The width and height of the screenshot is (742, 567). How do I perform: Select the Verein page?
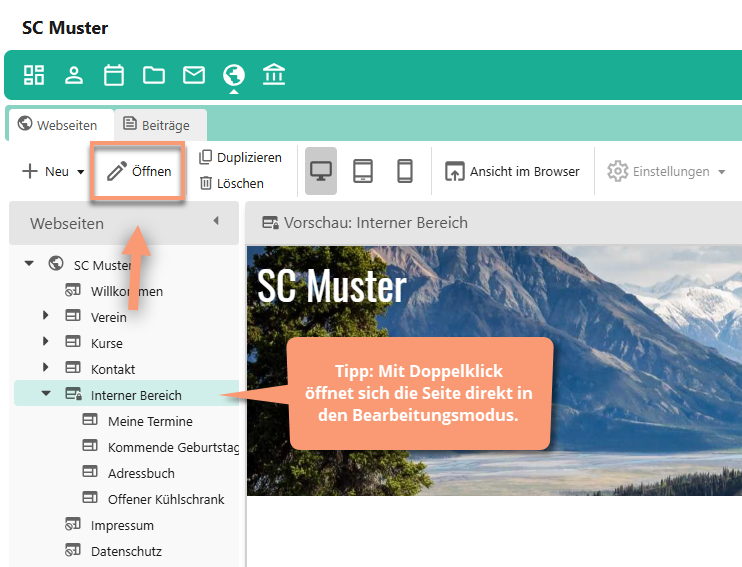pyautogui.click(x=109, y=317)
